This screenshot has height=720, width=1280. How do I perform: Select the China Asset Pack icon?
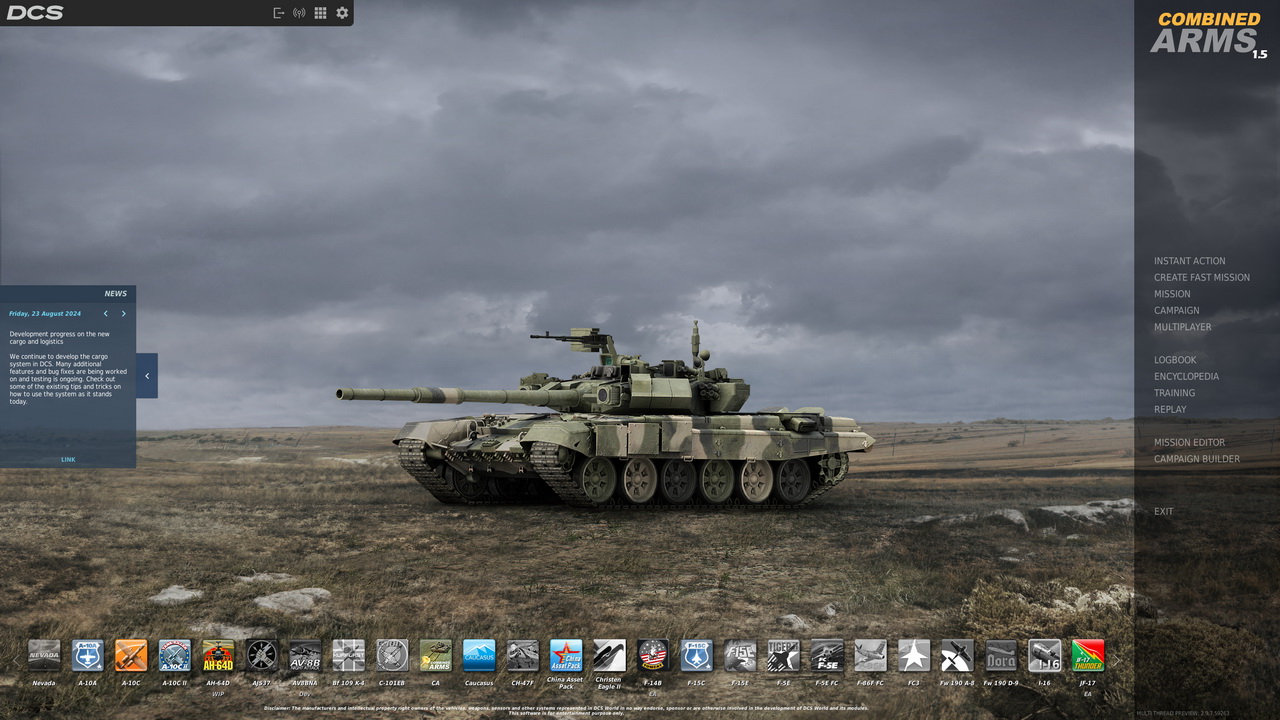(x=566, y=655)
